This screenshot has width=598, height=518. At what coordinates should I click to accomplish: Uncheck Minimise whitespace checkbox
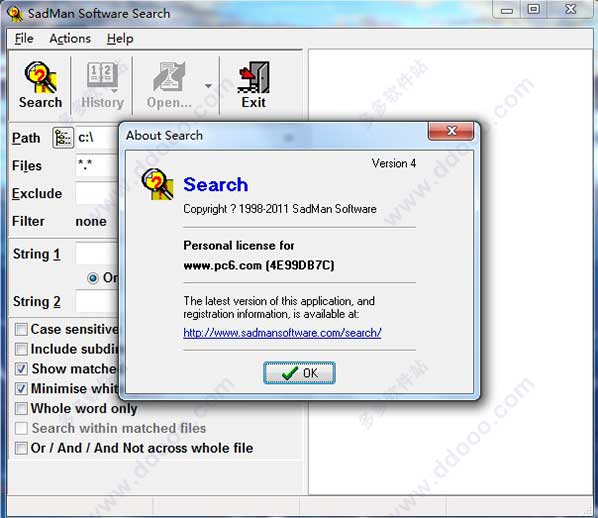(21, 389)
